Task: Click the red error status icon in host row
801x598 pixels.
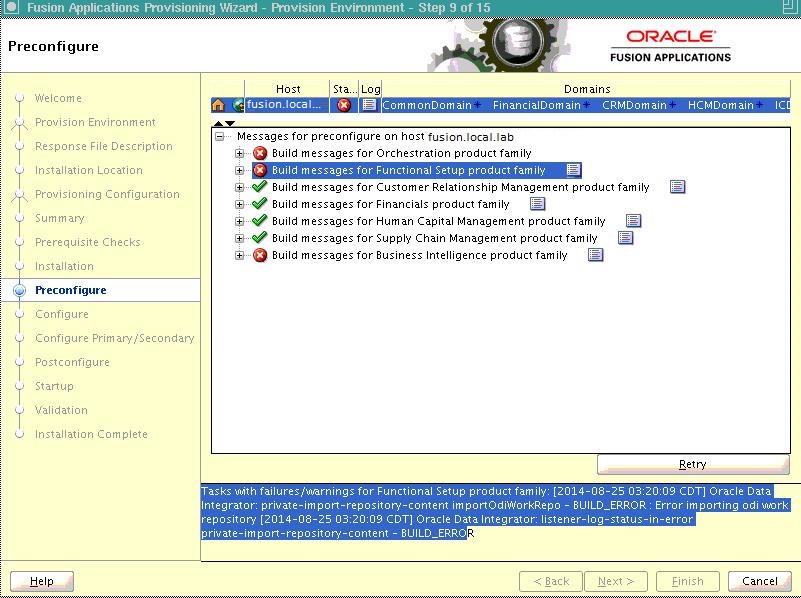Action: 344,105
